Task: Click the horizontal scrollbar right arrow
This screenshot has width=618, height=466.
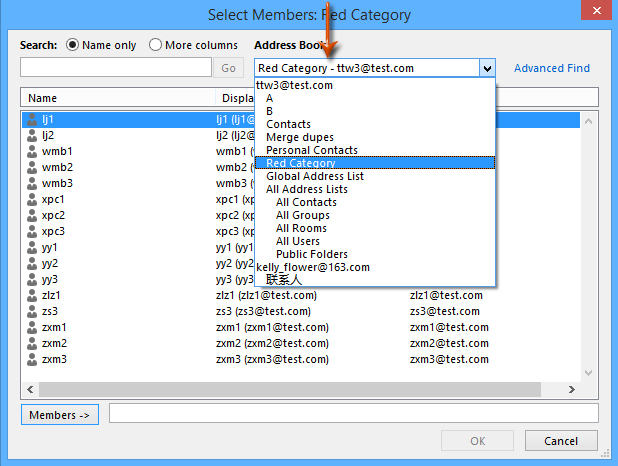Action: pos(571,390)
